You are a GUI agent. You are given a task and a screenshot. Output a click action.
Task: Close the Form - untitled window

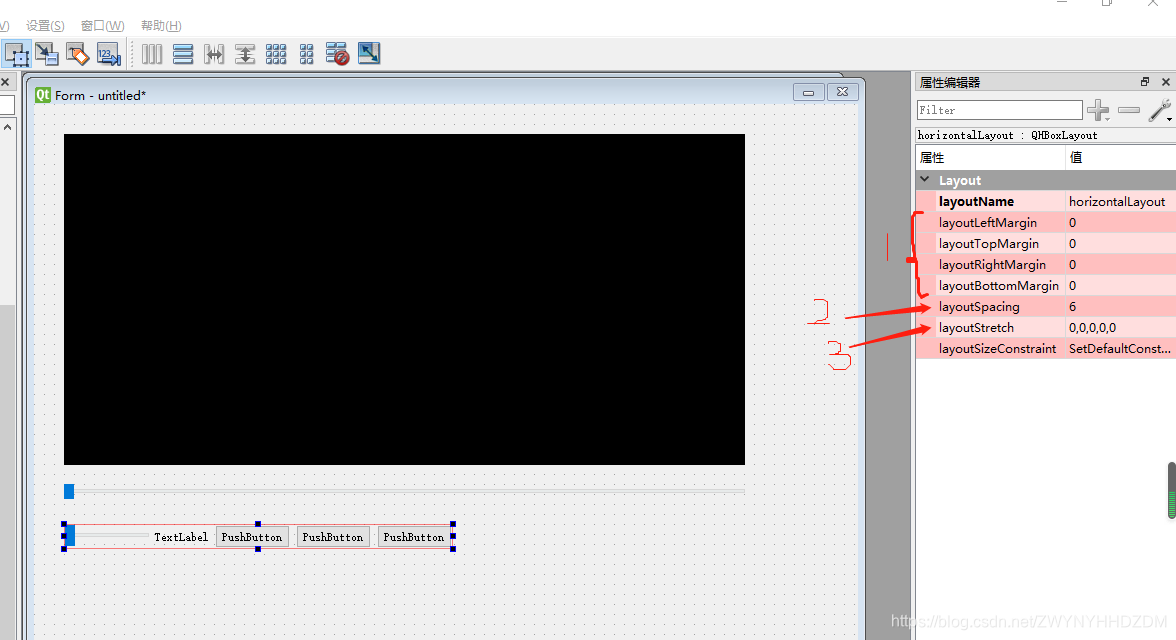[842, 92]
